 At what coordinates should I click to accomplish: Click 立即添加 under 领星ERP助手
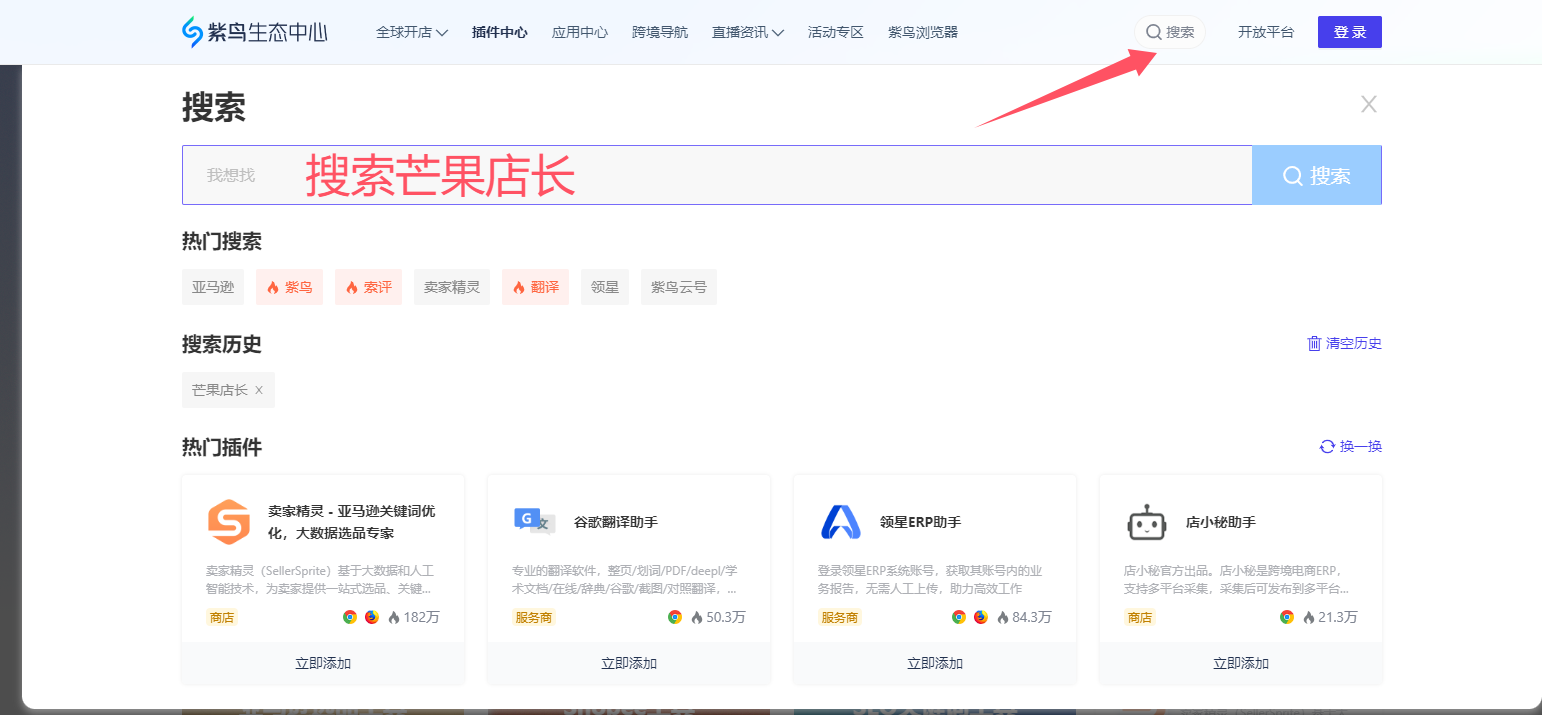[935, 663]
